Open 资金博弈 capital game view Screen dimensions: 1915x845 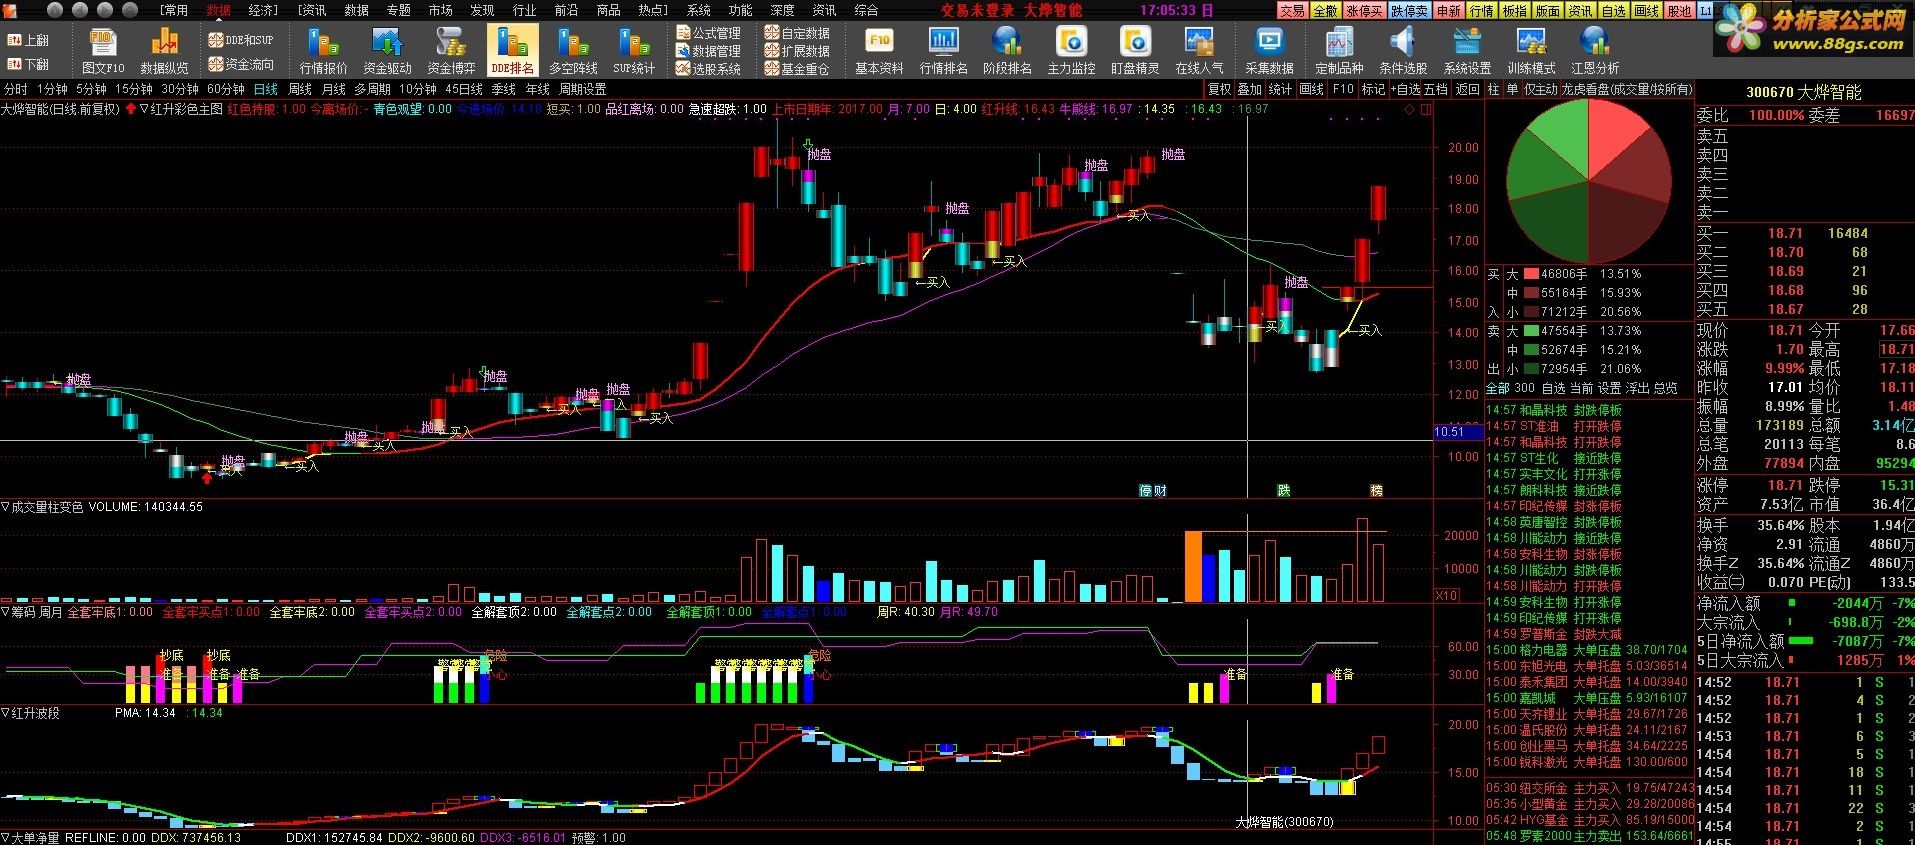click(x=451, y=51)
